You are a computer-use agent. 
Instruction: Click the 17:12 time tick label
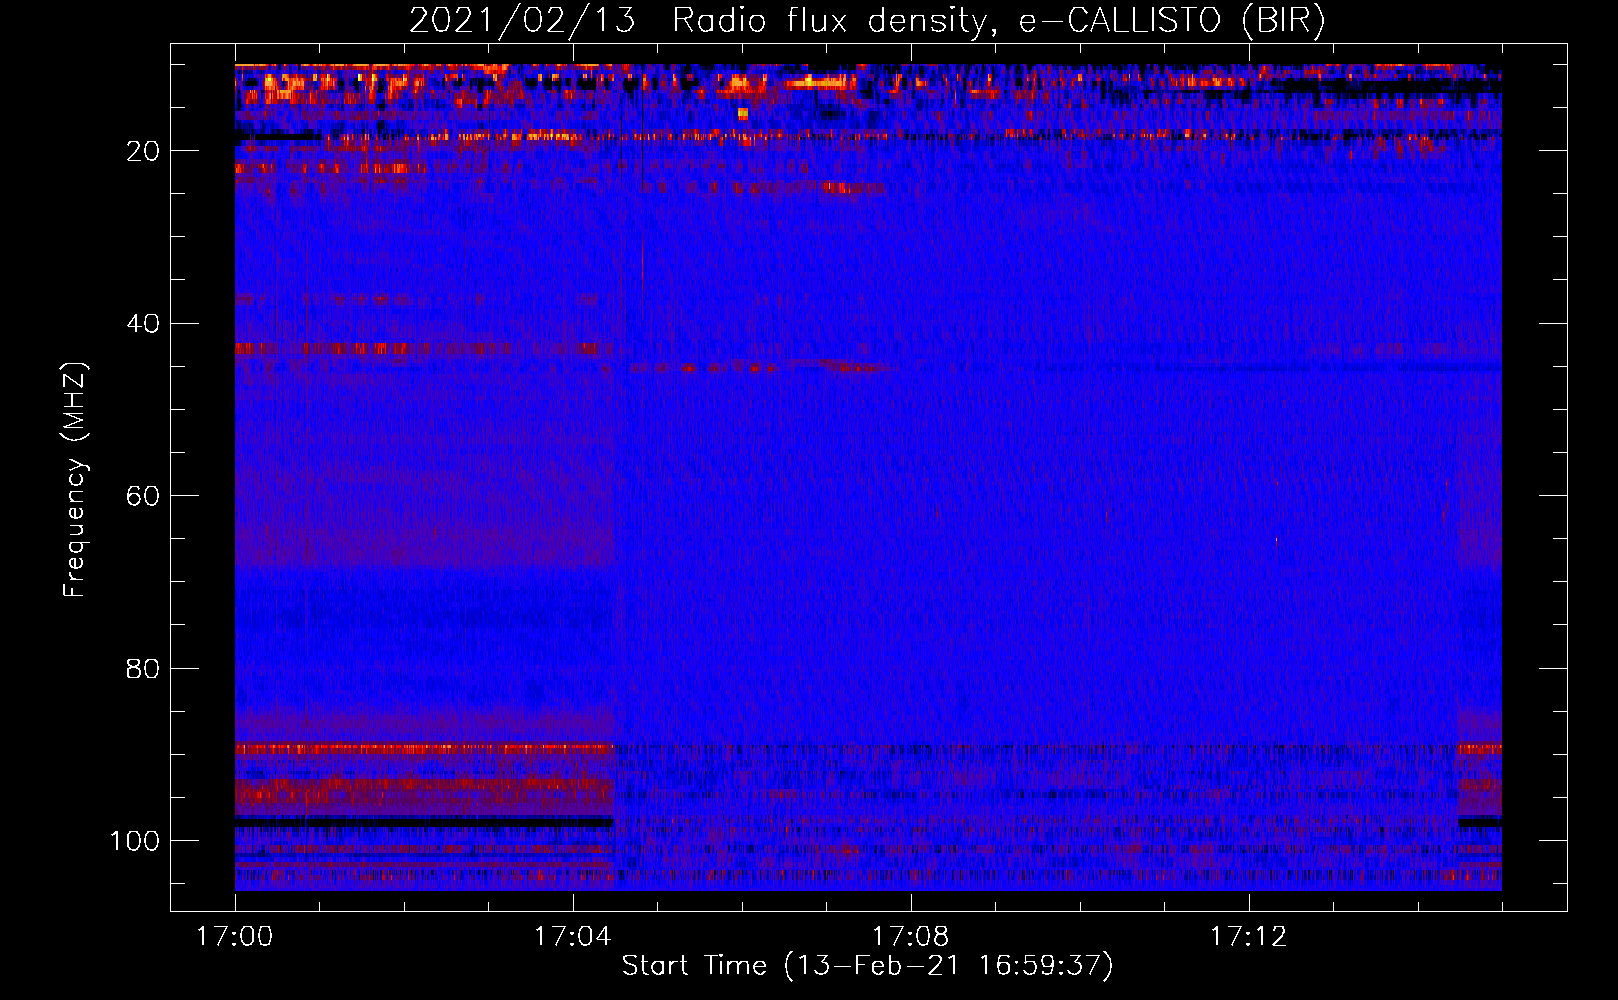(x=1249, y=937)
